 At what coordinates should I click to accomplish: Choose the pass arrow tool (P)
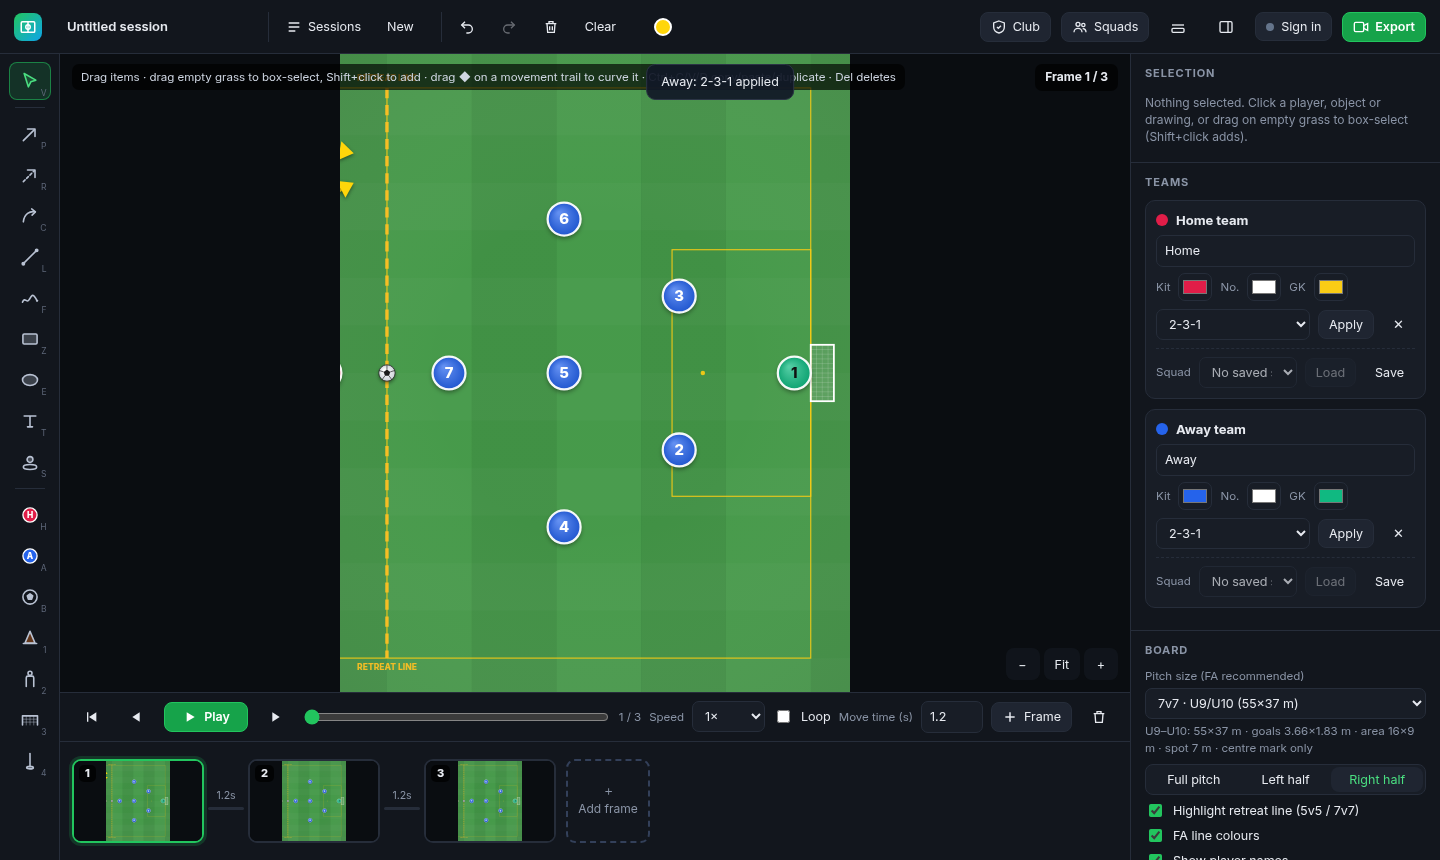pyautogui.click(x=30, y=135)
